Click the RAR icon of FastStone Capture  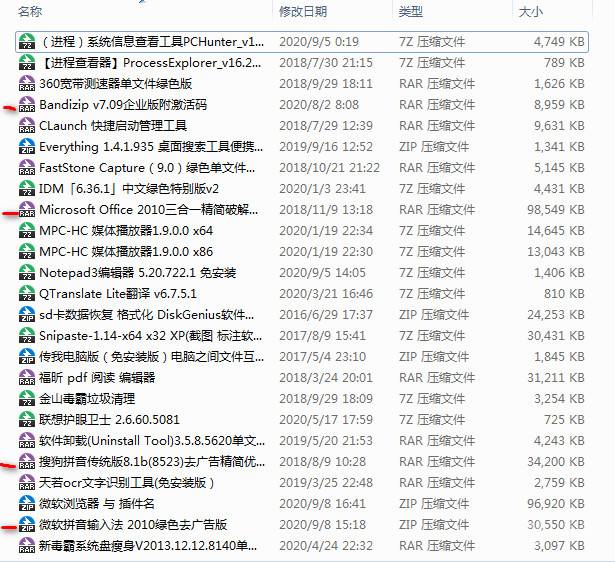(27, 168)
